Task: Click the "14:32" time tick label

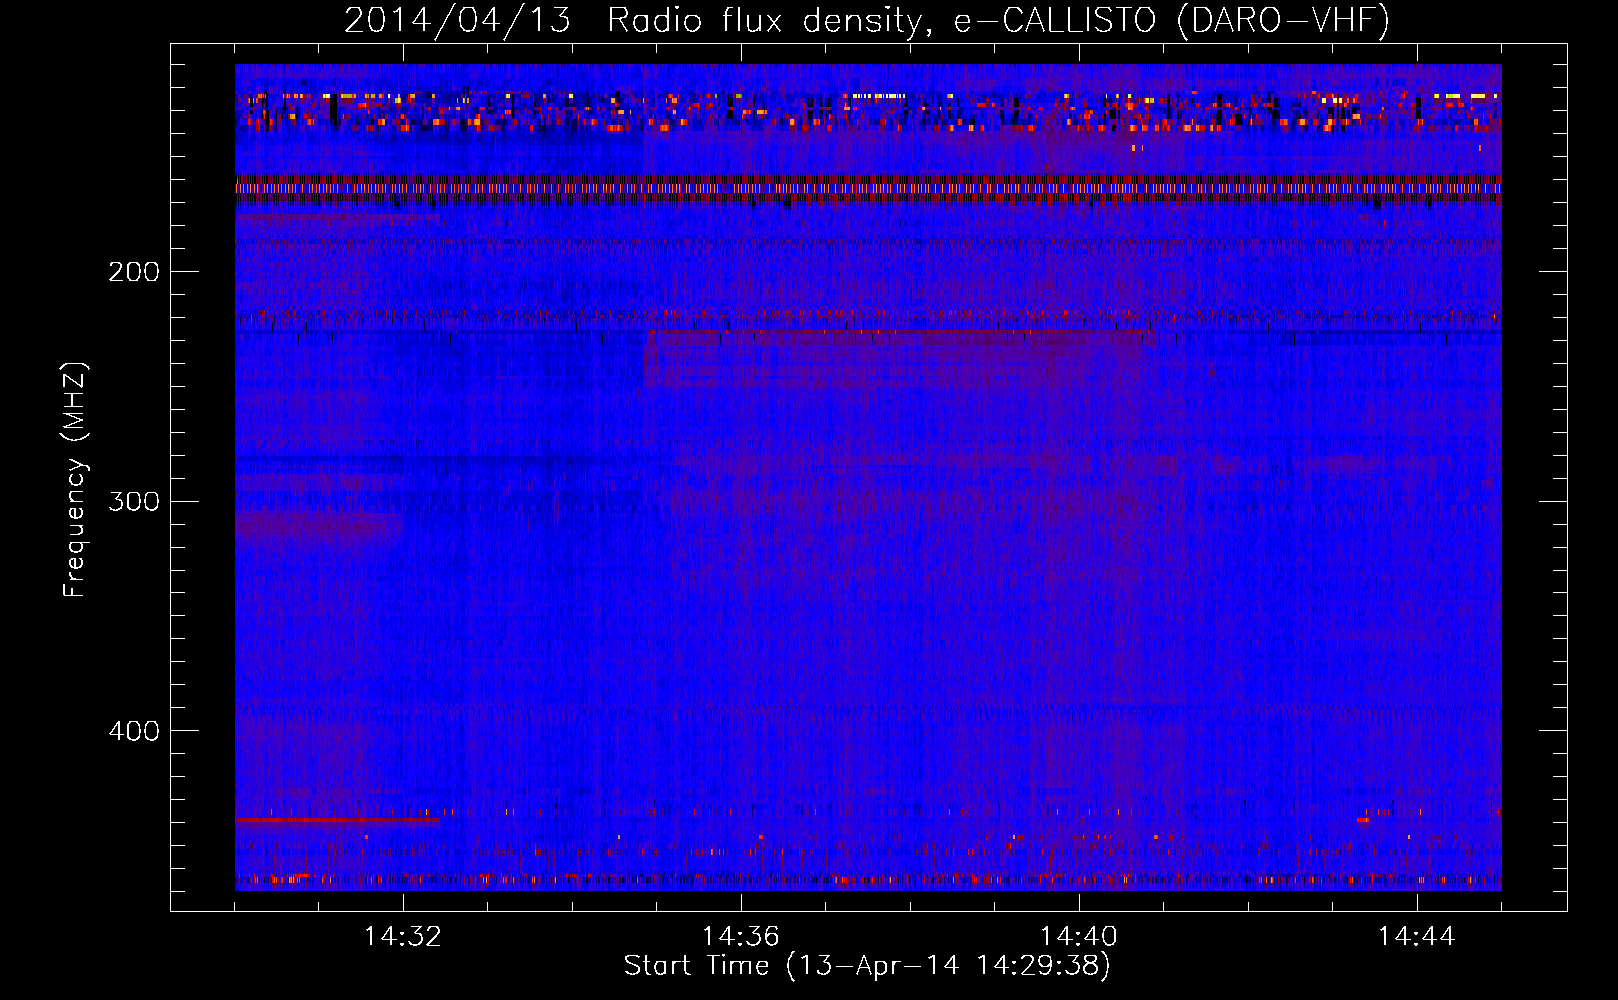Action: tap(403, 937)
